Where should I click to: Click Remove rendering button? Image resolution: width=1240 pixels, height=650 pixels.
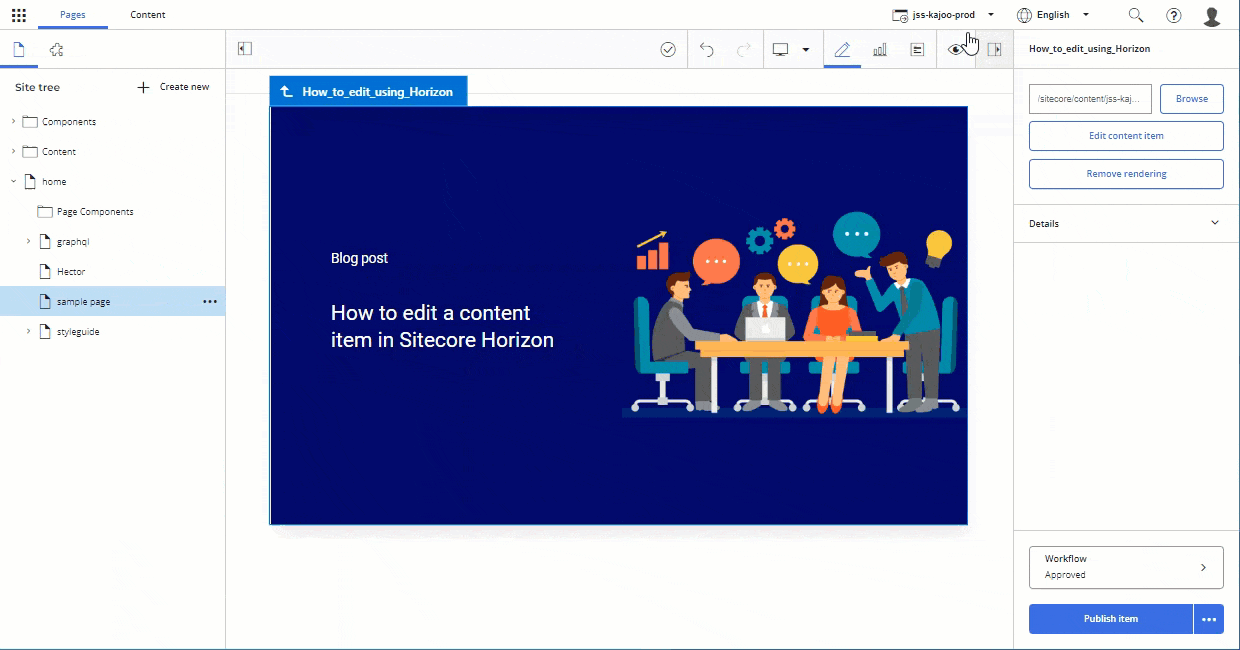(1126, 174)
